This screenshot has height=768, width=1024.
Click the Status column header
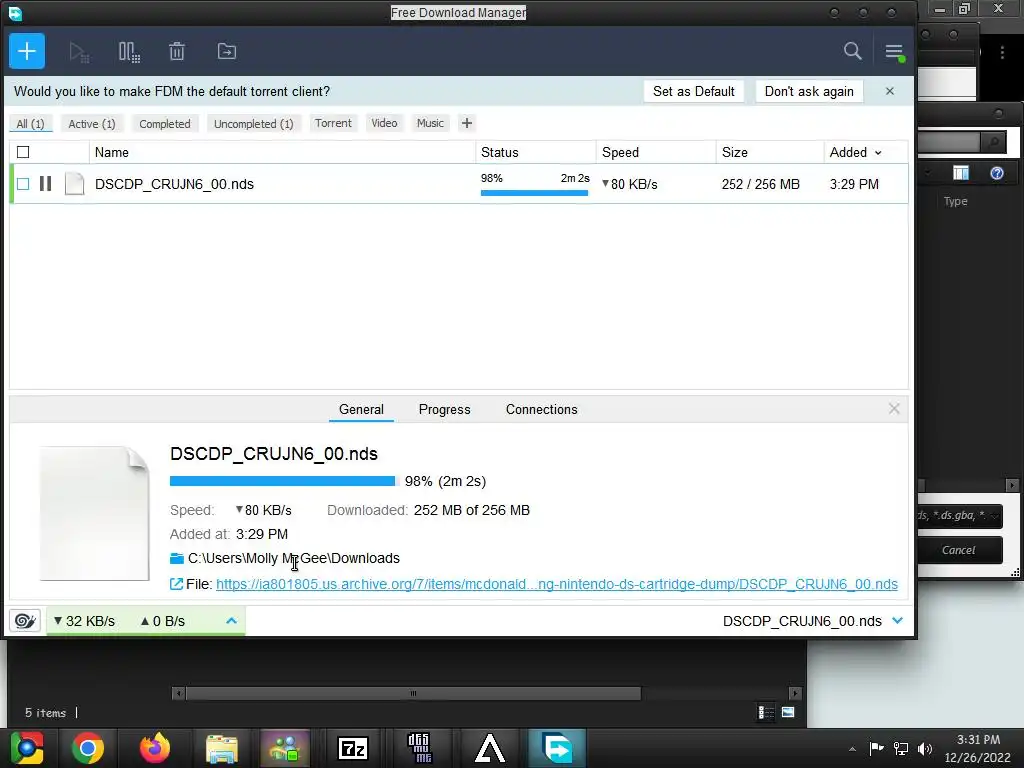click(x=536, y=152)
